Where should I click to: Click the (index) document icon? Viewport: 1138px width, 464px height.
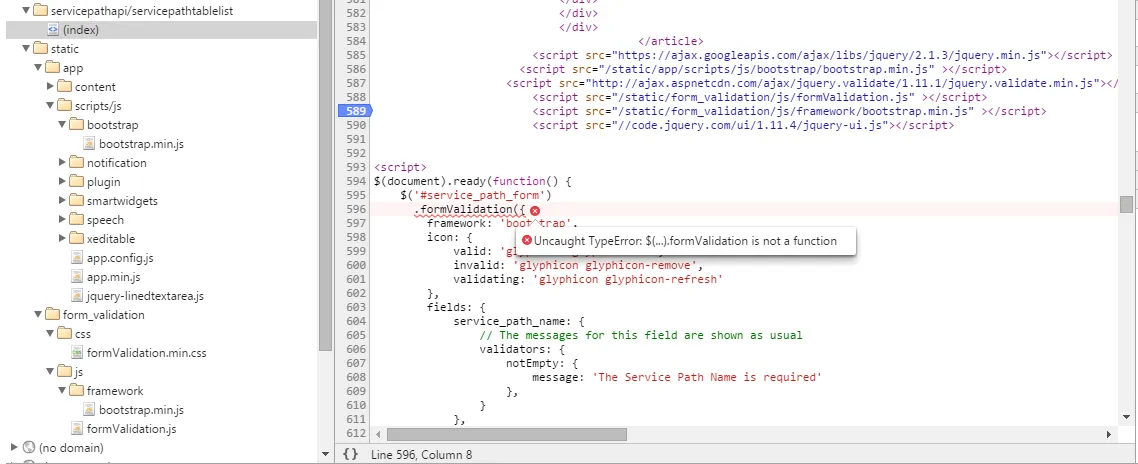click(x=52, y=30)
